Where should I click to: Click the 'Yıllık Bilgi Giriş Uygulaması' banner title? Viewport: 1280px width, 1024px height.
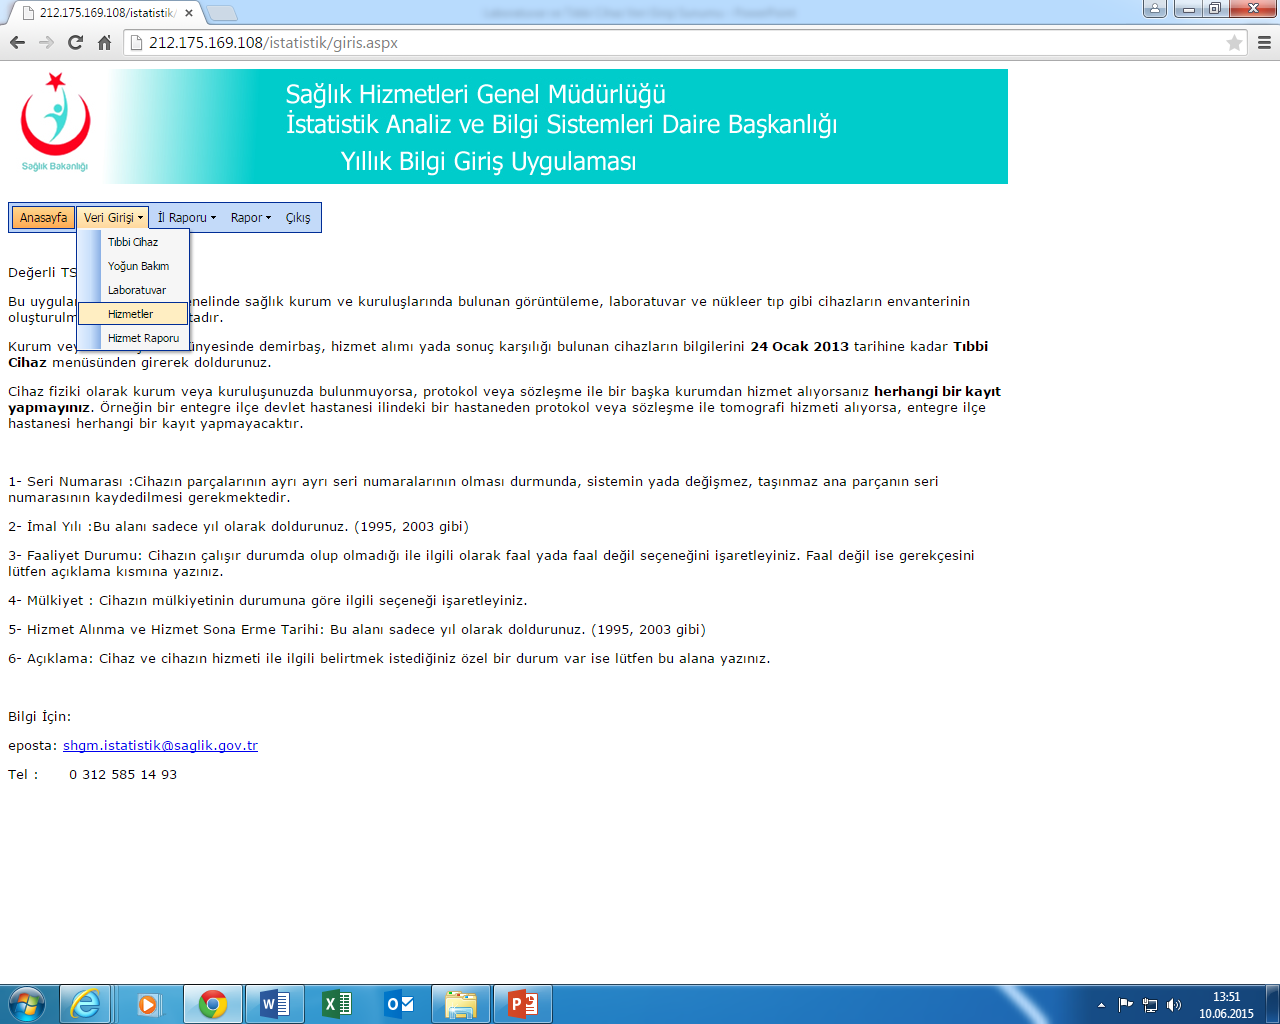point(488,162)
